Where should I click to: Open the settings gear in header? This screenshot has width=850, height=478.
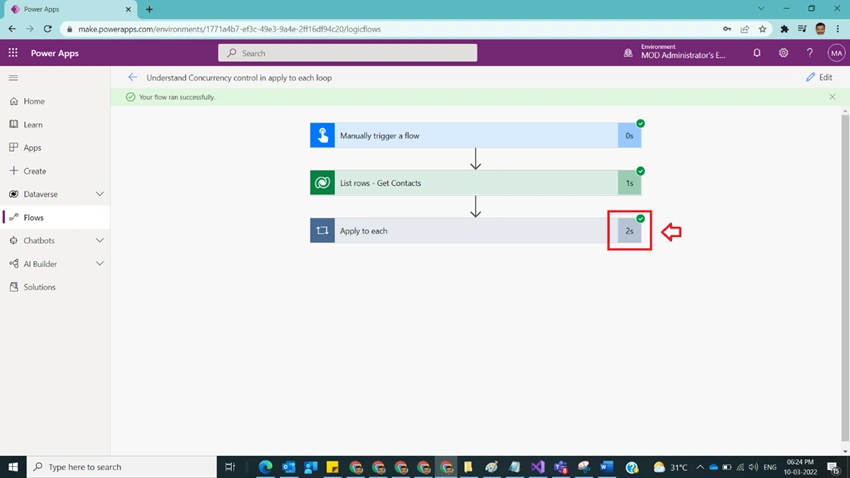click(x=783, y=53)
